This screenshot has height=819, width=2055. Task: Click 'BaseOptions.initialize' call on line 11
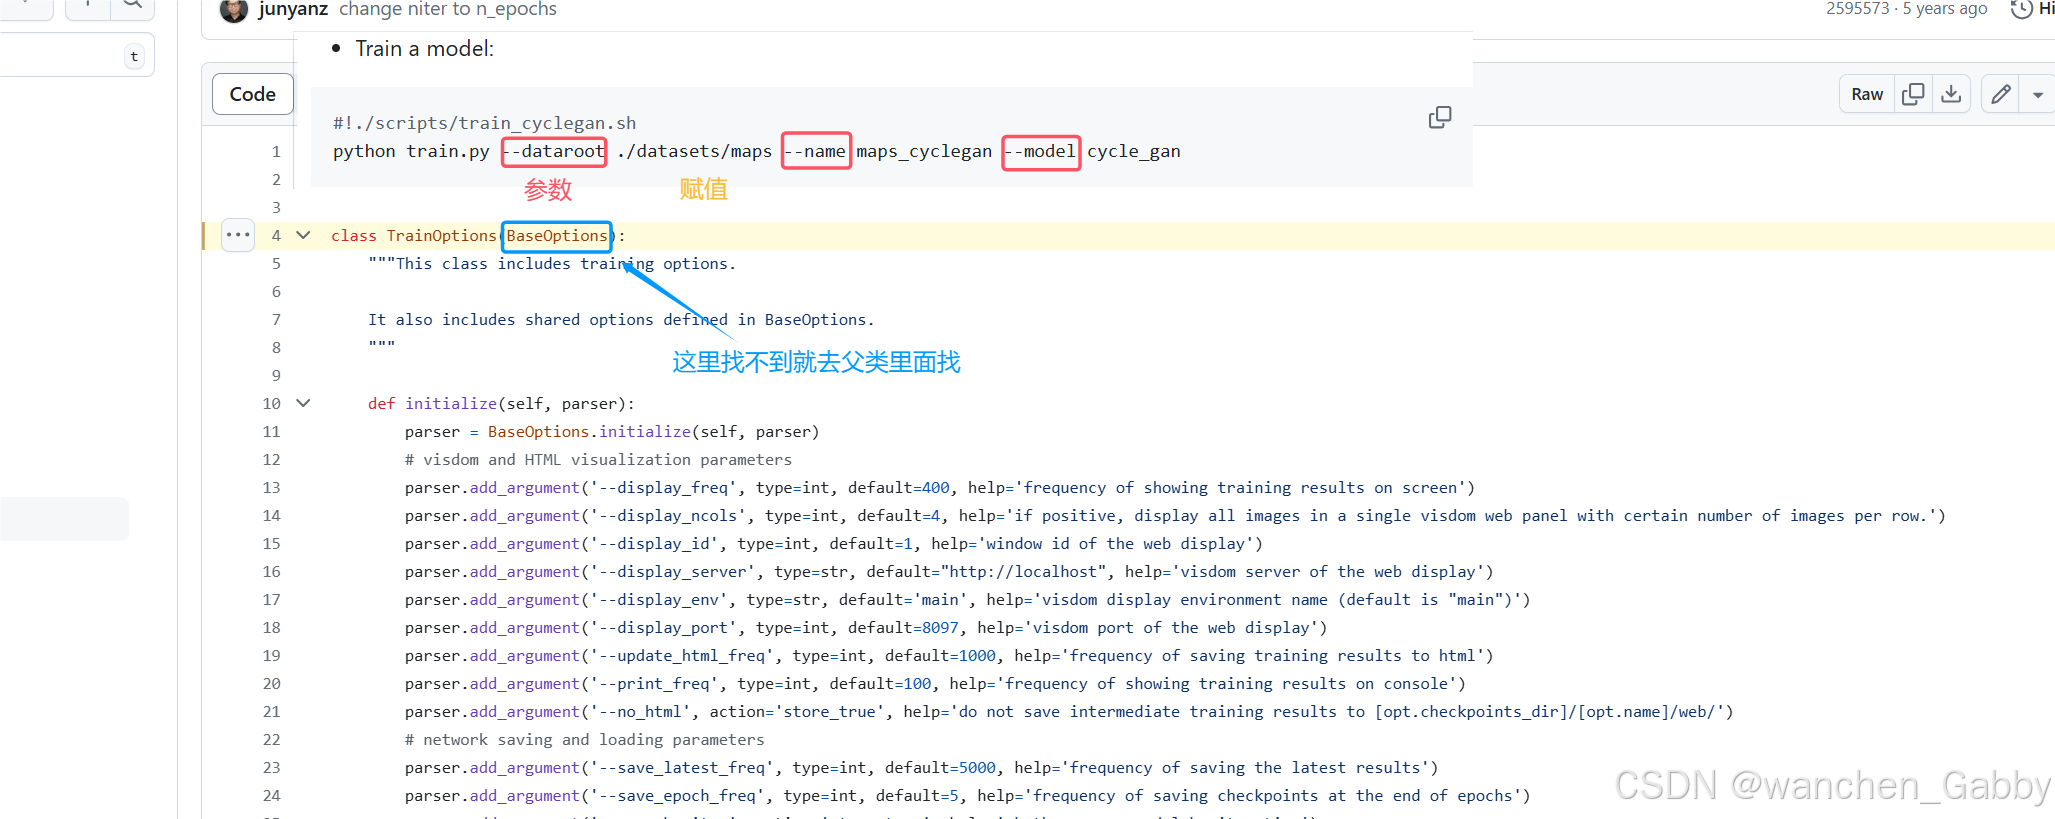coord(589,431)
